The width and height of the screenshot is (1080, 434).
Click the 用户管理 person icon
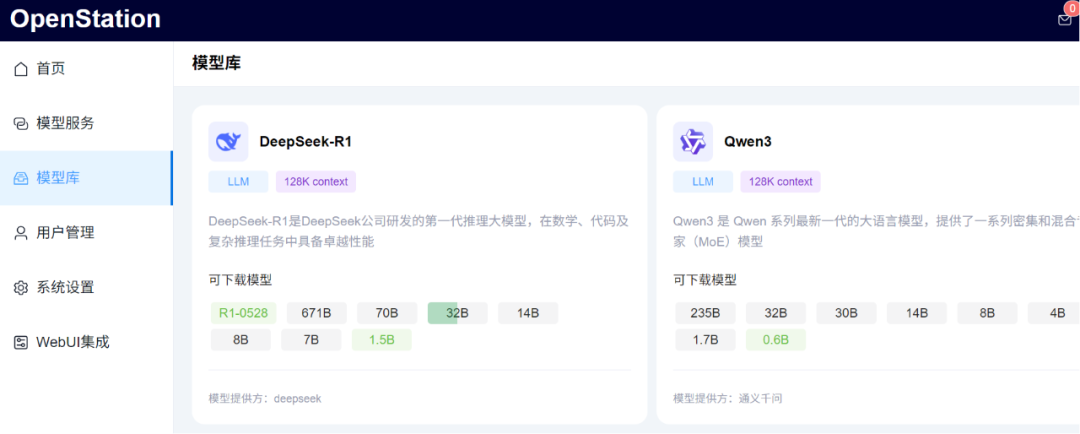coord(21,233)
